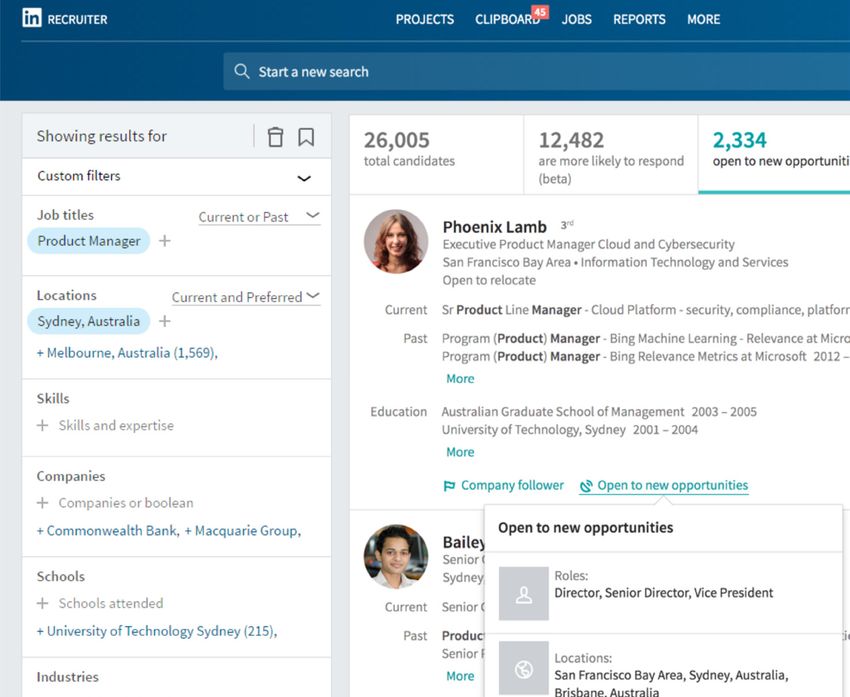The height and width of the screenshot is (697, 850).
Task: Click the Sydney, Australia filter pill
Action: (89, 321)
